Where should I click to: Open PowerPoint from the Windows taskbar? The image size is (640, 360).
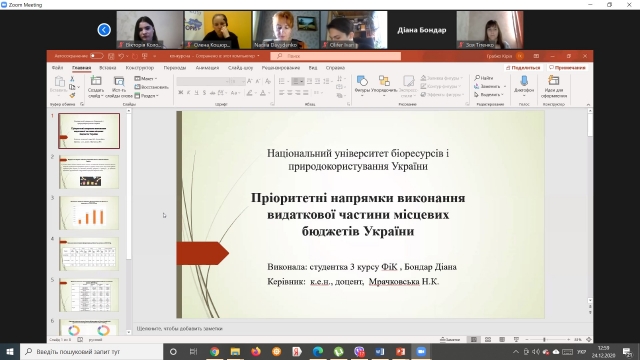(x=400, y=351)
